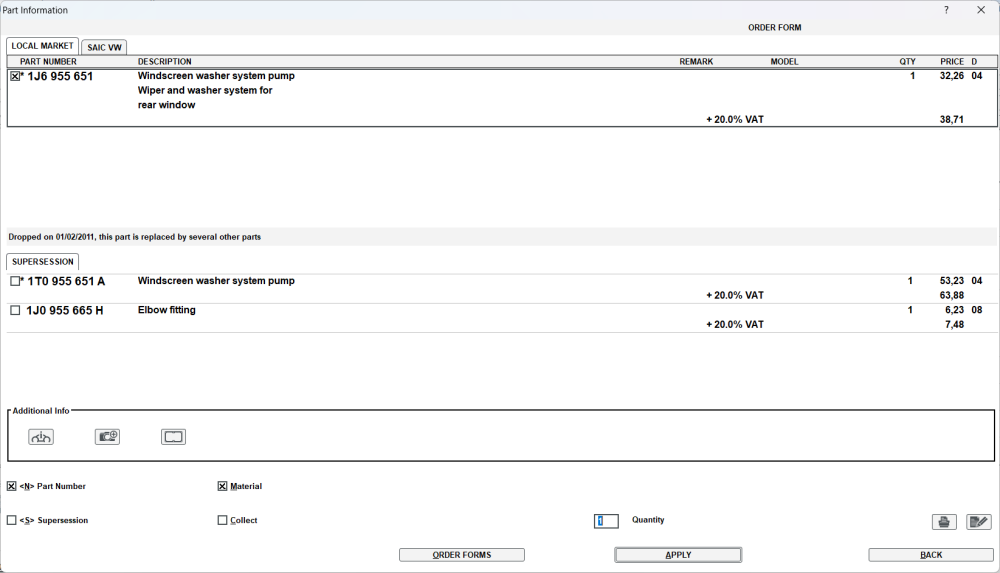Select part number 1J0 955 665 H

(x=64, y=311)
